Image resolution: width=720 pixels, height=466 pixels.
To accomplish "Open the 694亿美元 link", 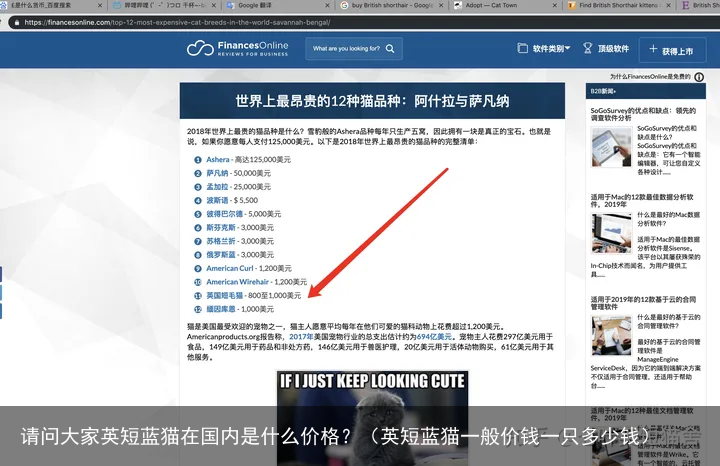I will [434, 337].
